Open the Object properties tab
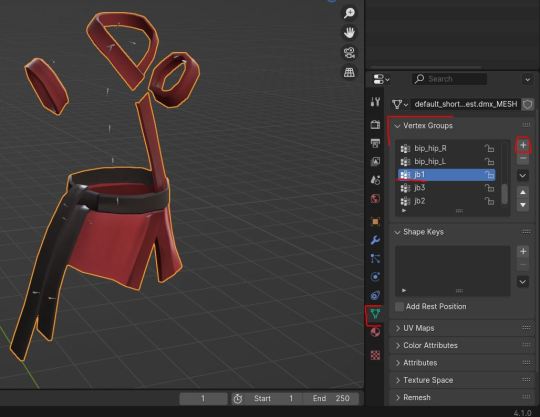540x417 pixels. [375, 221]
